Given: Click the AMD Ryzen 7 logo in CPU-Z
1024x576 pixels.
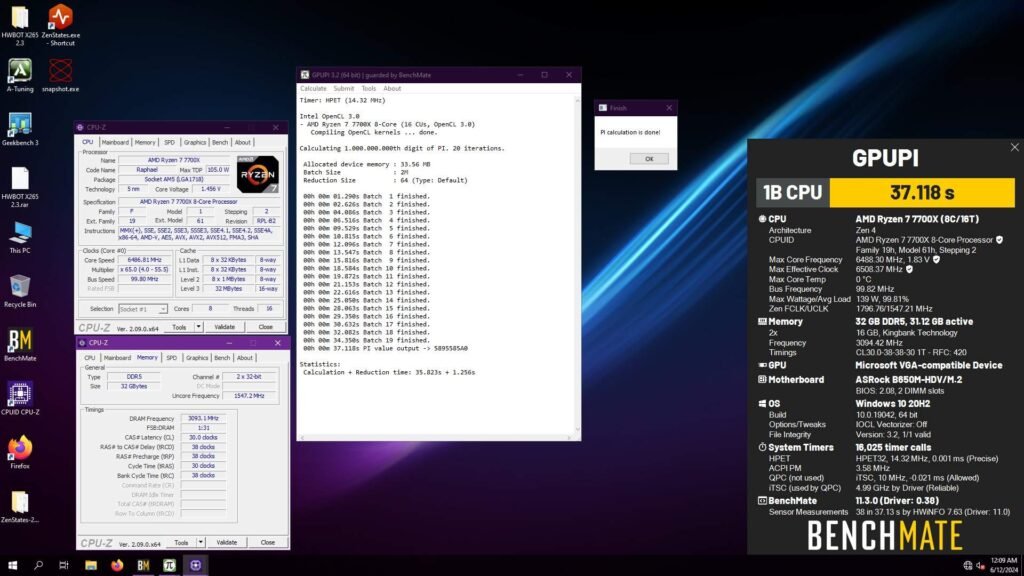Looking at the screenshot, I should click(x=256, y=176).
